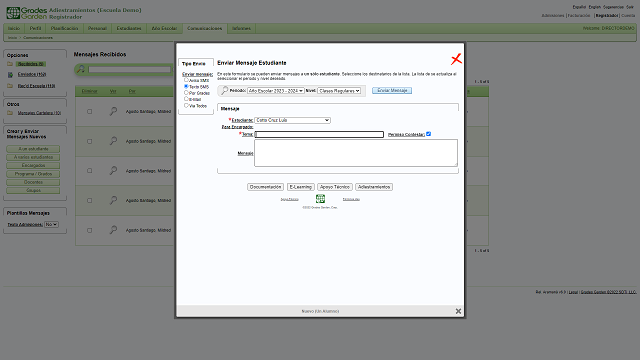
Task: Click the Mensajes Recibidos search input
Action: point(130,70)
